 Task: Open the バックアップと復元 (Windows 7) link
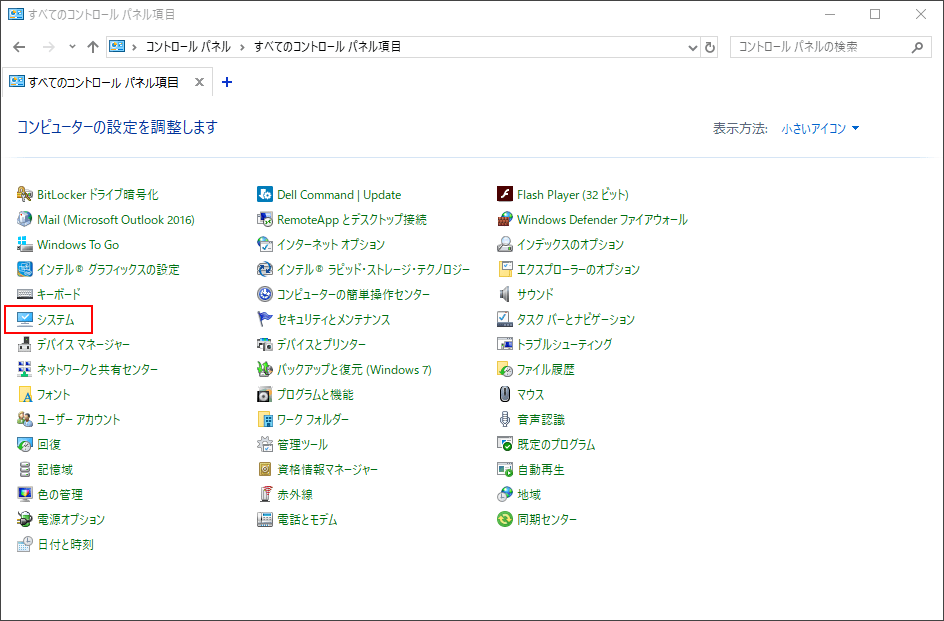354,369
